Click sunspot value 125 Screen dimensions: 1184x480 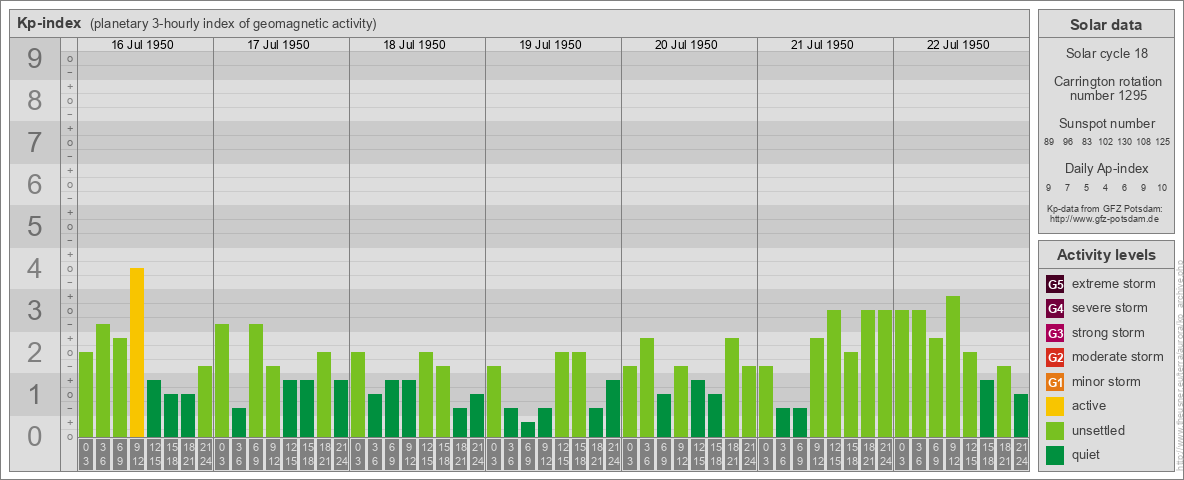click(x=1163, y=142)
